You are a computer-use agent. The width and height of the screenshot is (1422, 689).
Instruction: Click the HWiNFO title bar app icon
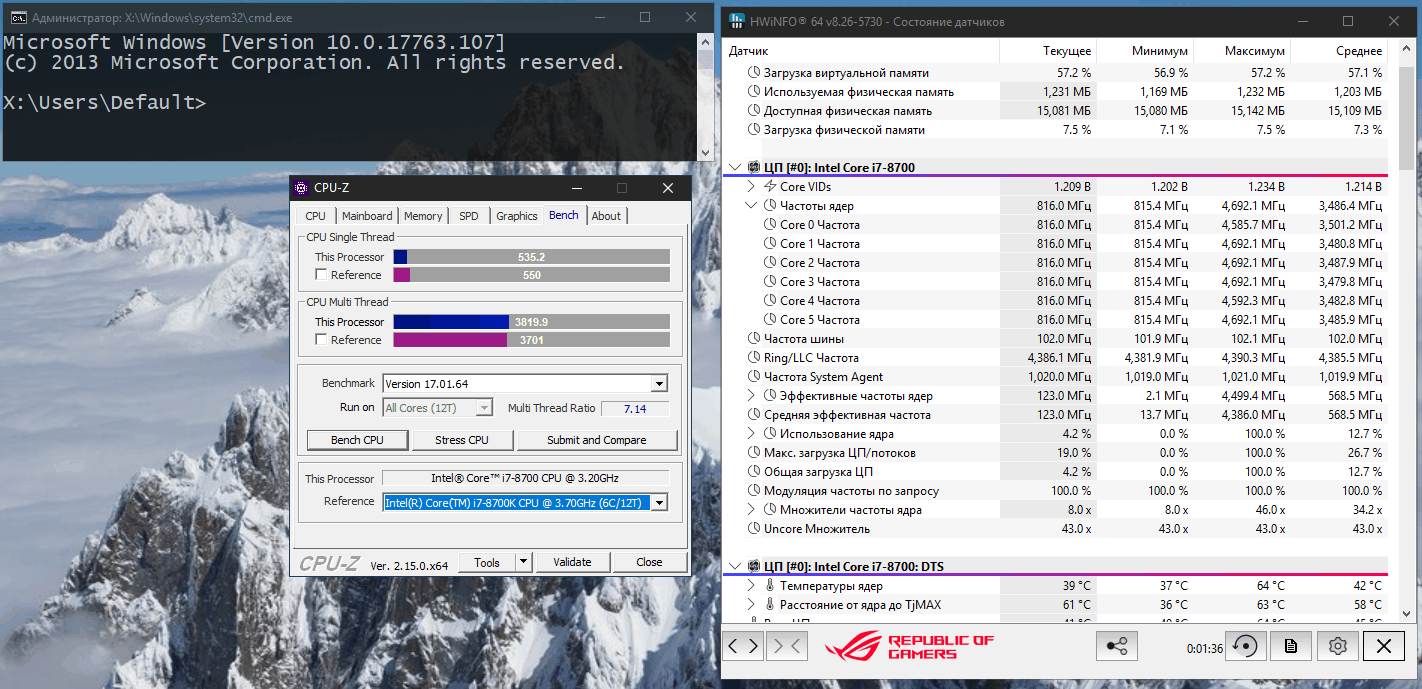pyautogui.click(x=738, y=21)
